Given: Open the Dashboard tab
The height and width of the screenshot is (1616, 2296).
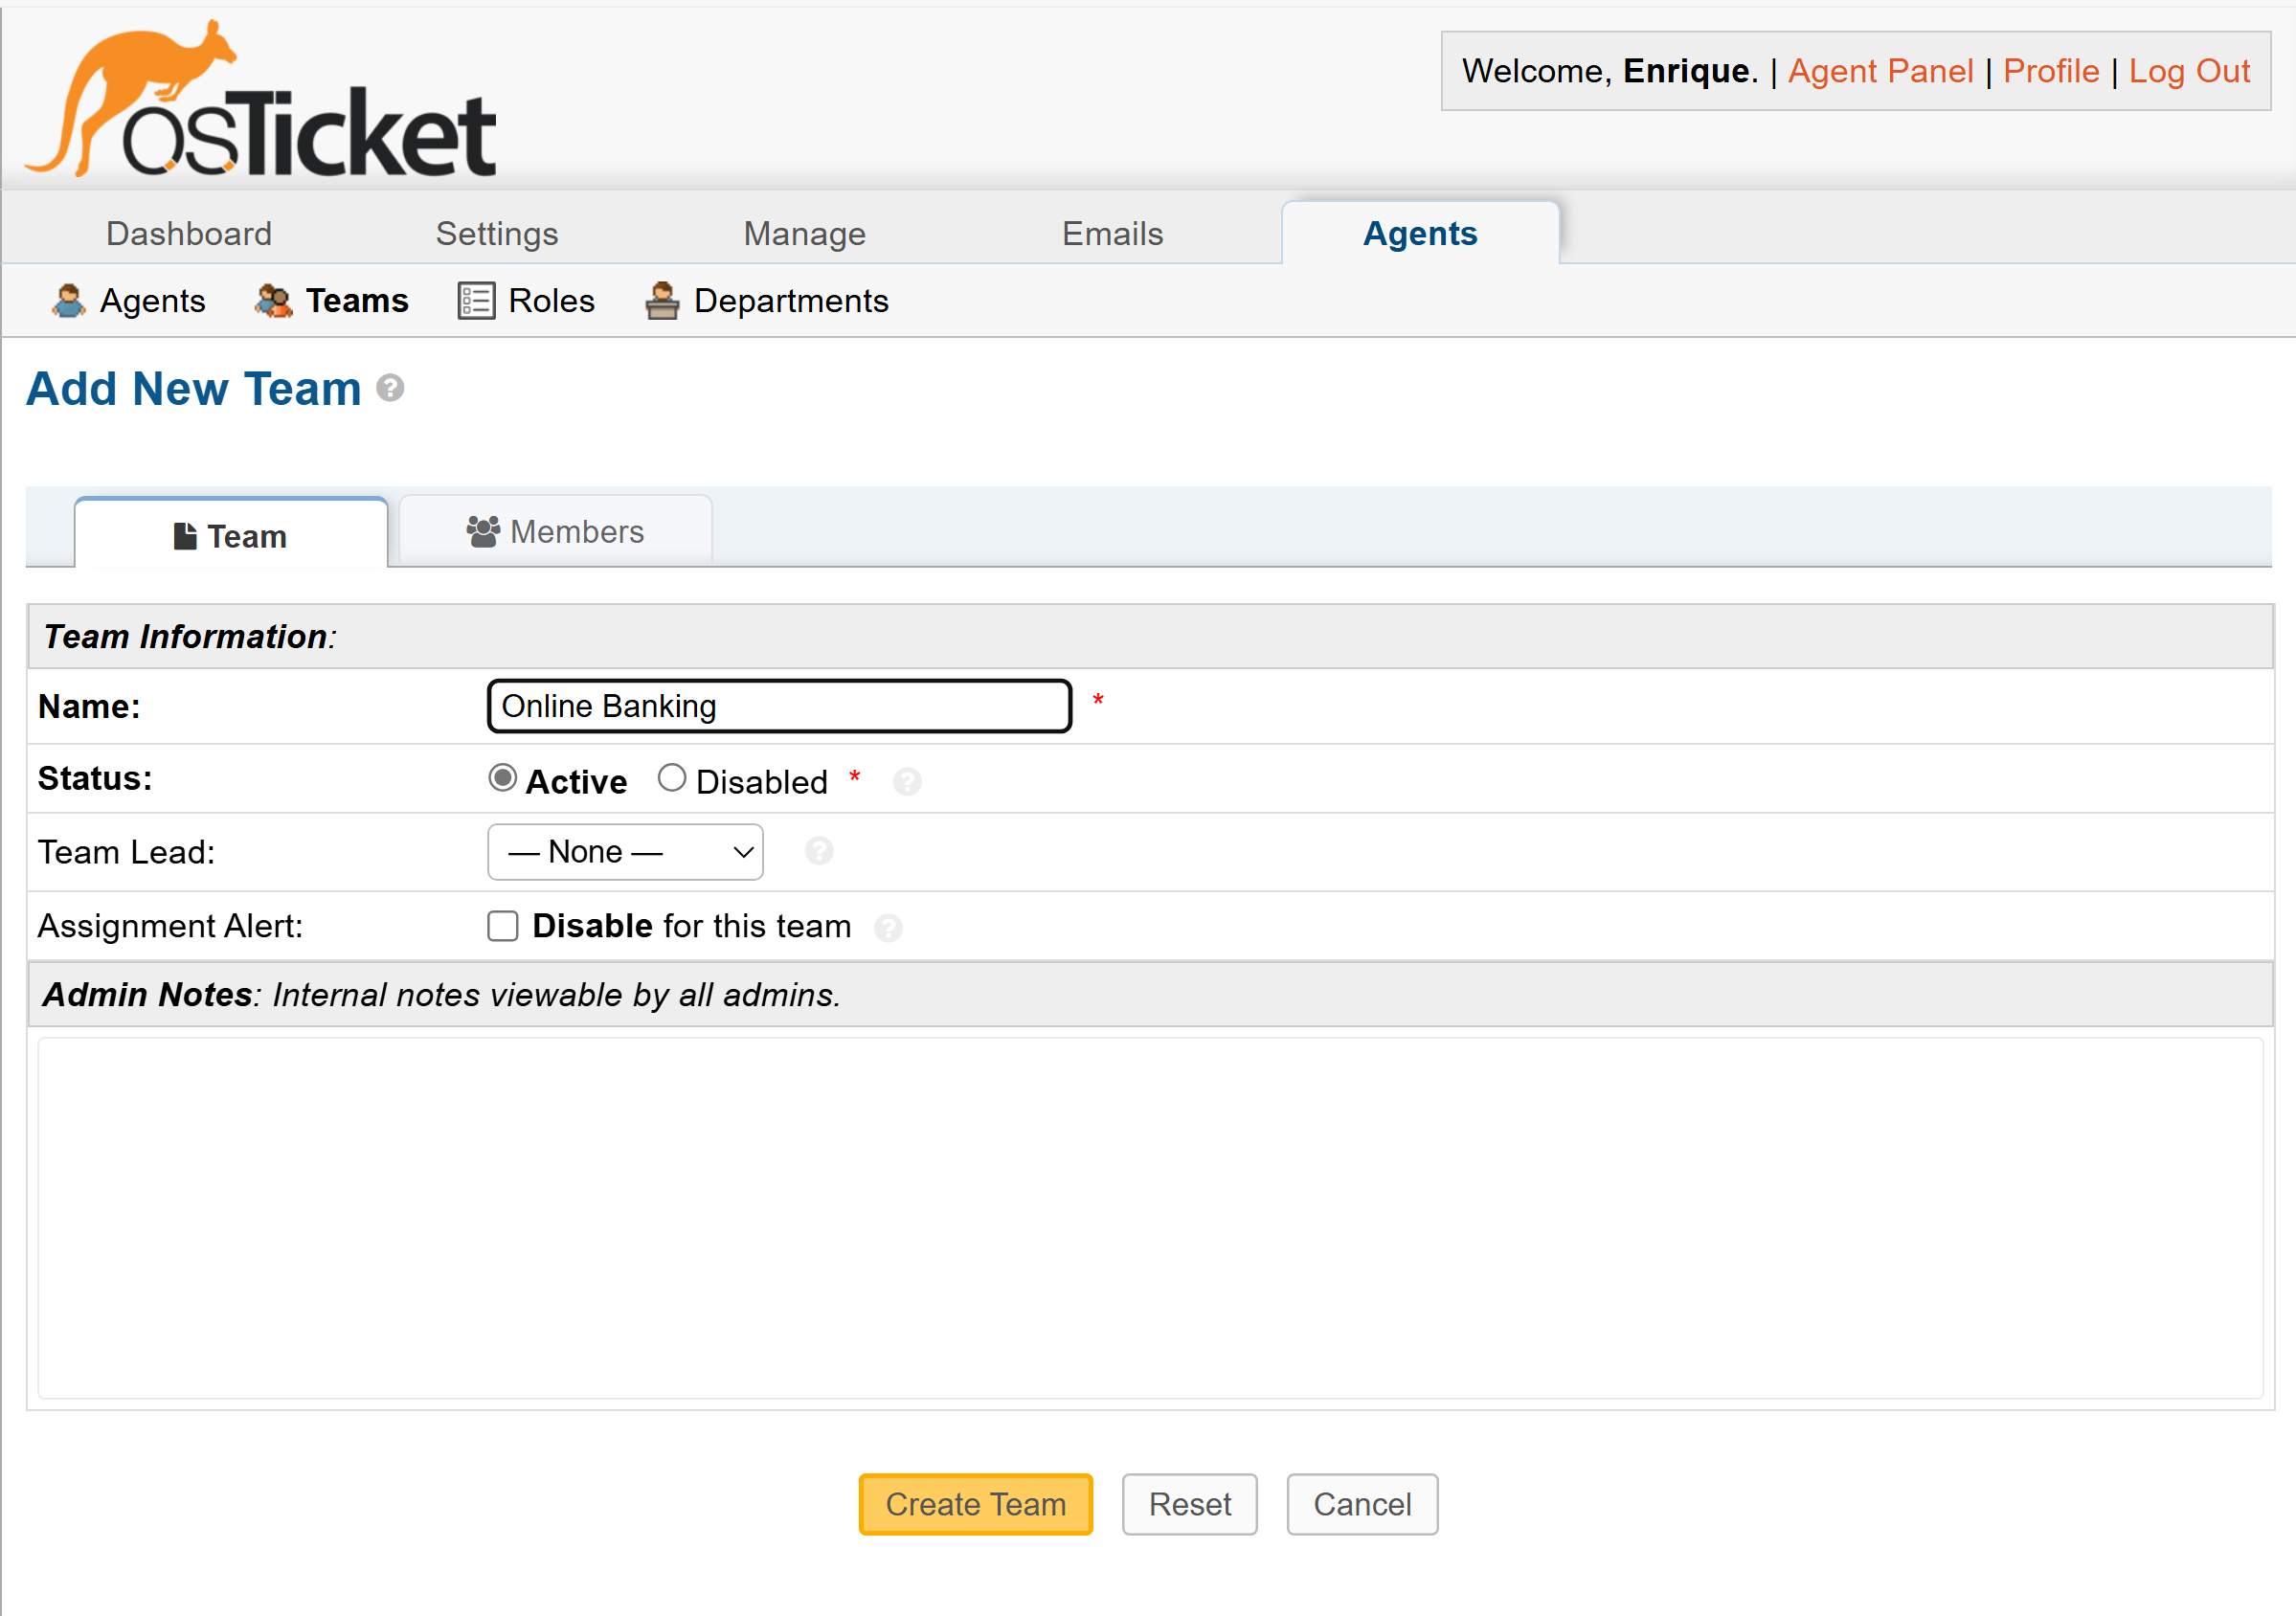Looking at the screenshot, I should (x=189, y=233).
